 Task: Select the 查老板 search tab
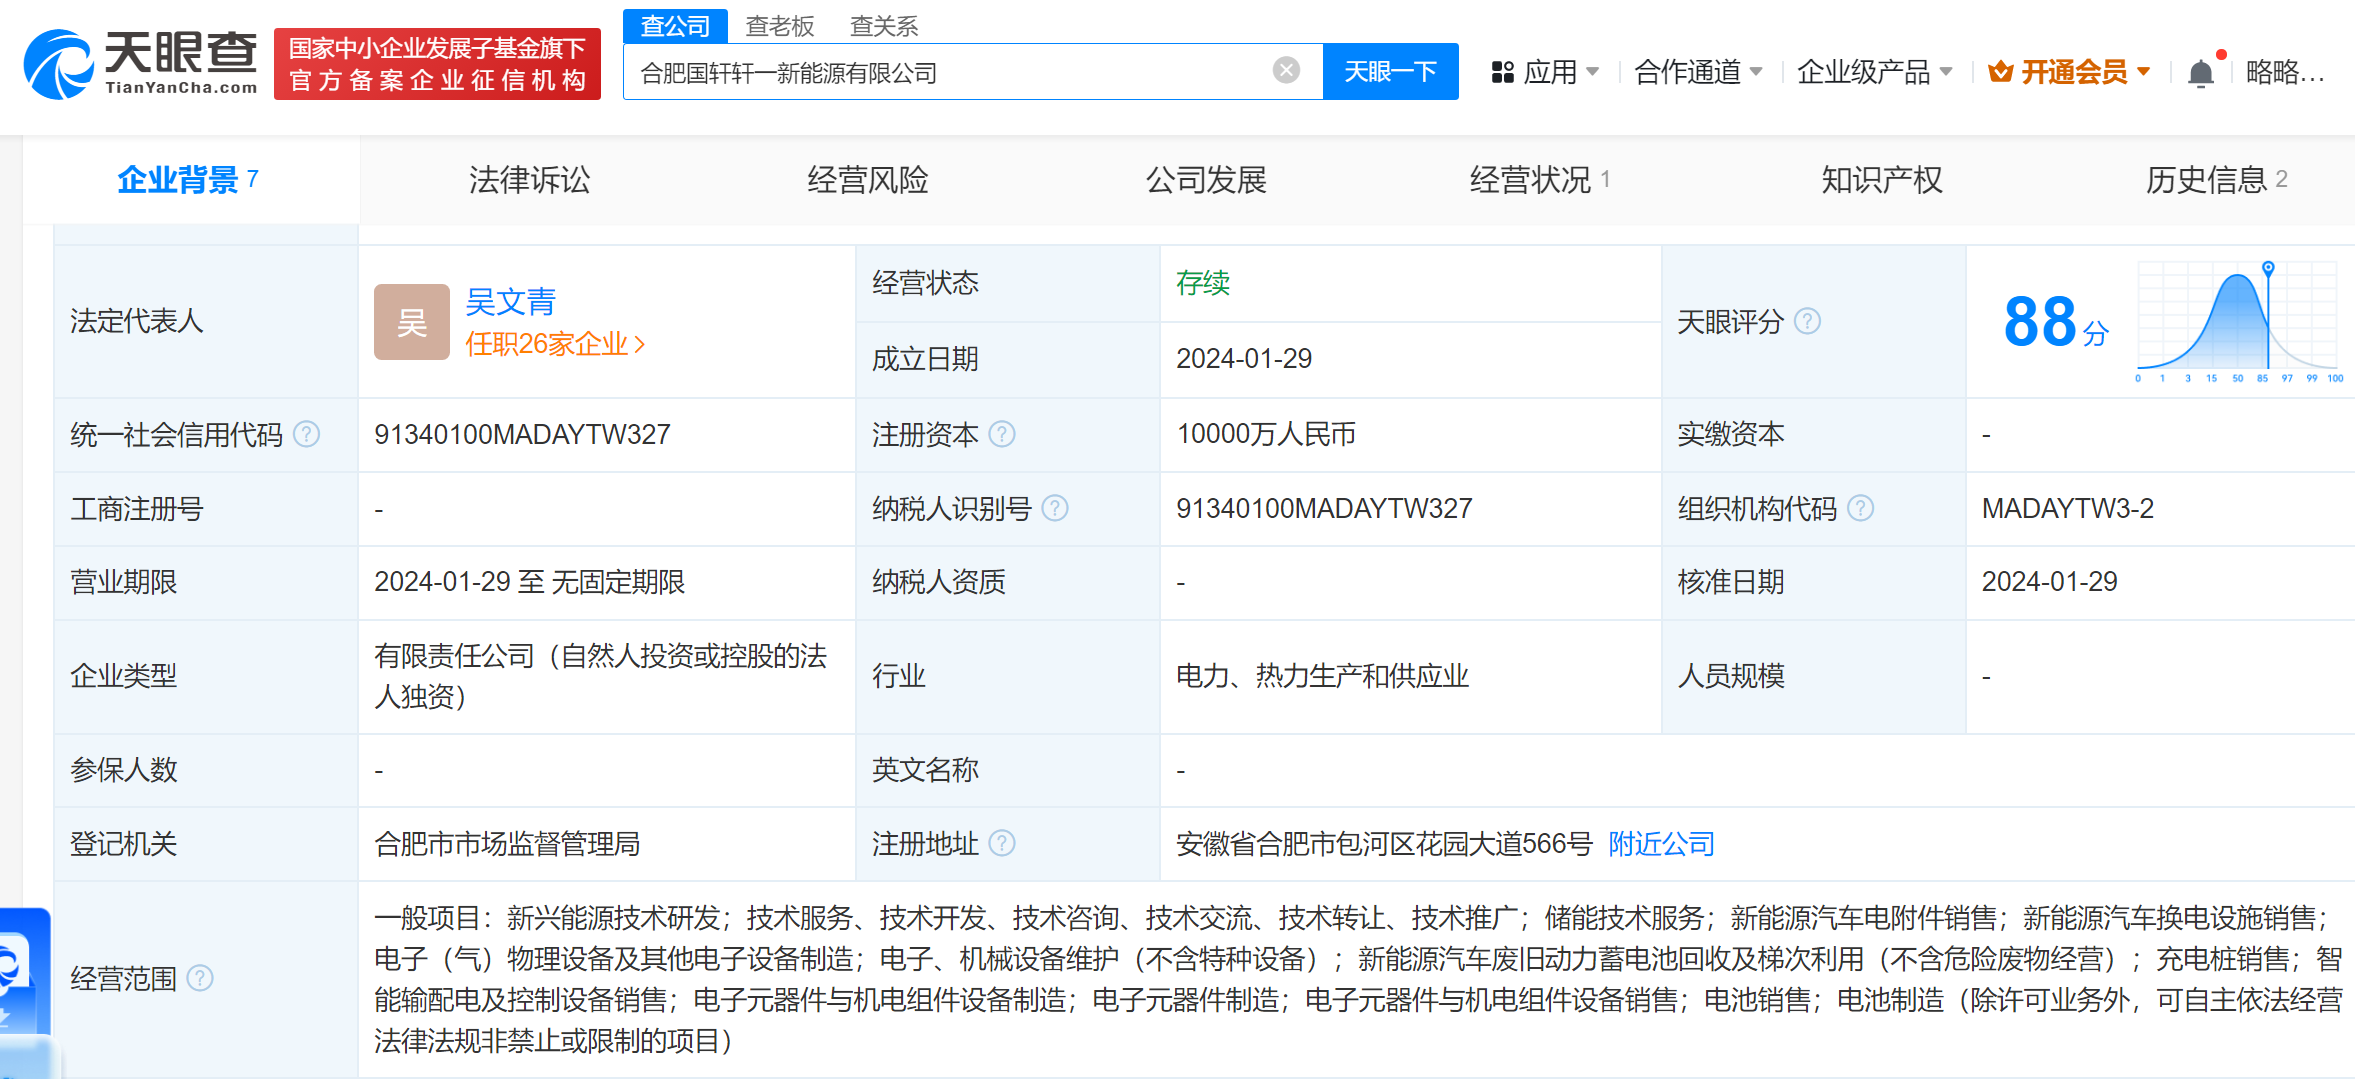click(x=780, y=26)
